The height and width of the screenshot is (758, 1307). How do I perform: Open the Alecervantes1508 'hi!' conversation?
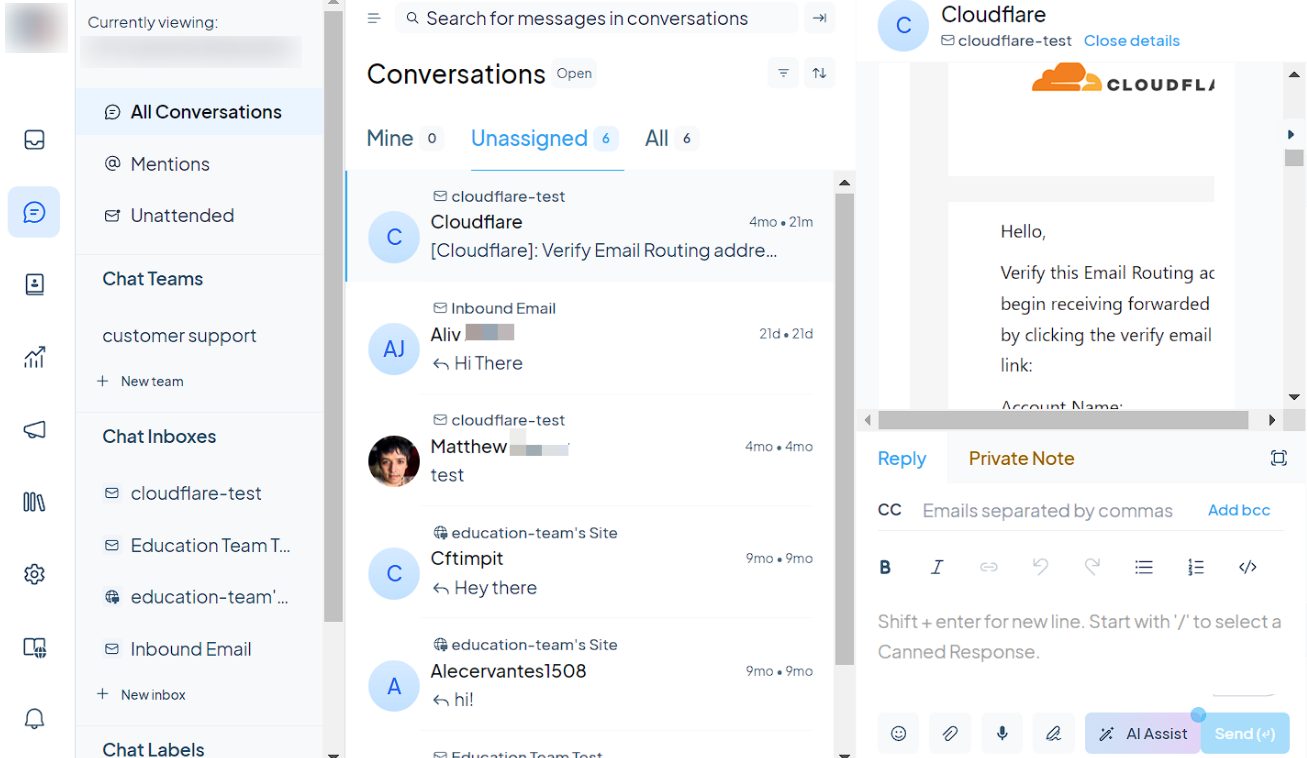click(590, 673)
